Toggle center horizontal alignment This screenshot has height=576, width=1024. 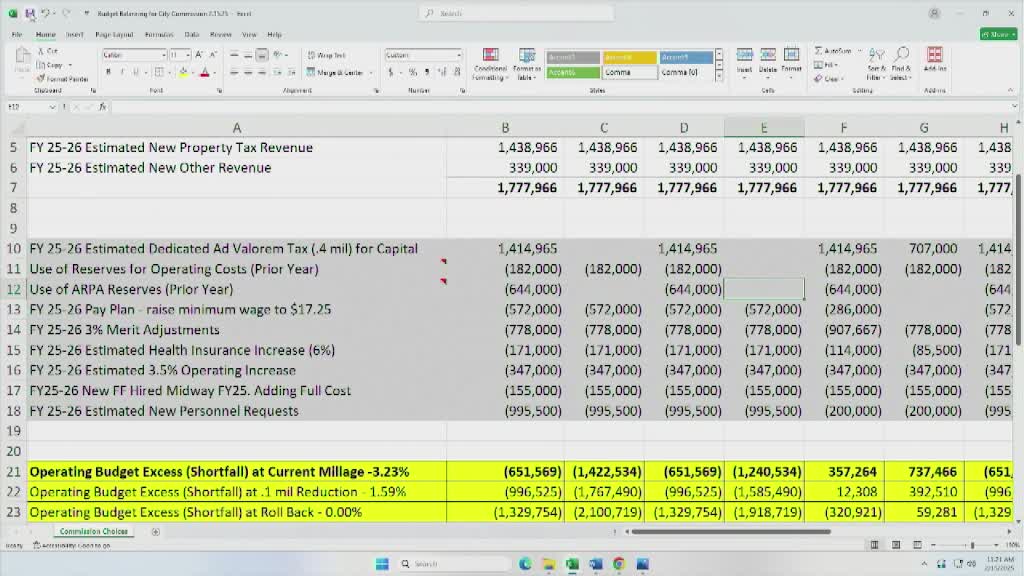[248, 72]
